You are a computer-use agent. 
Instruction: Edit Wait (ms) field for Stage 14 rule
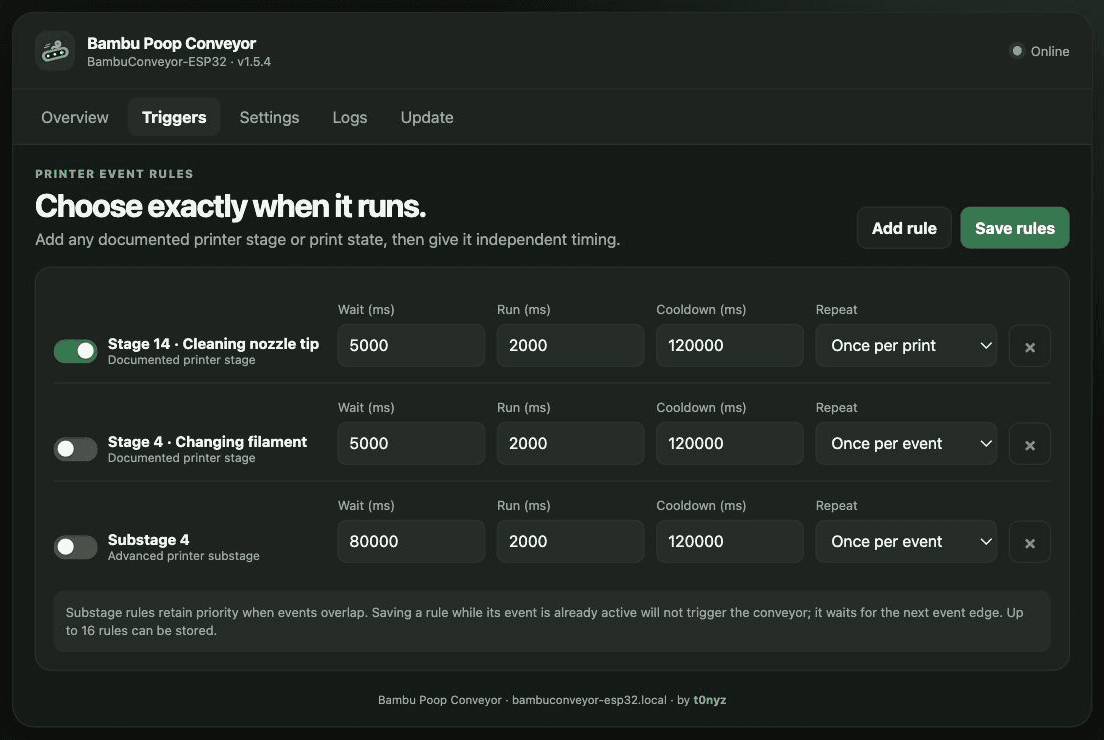[411, 346]
